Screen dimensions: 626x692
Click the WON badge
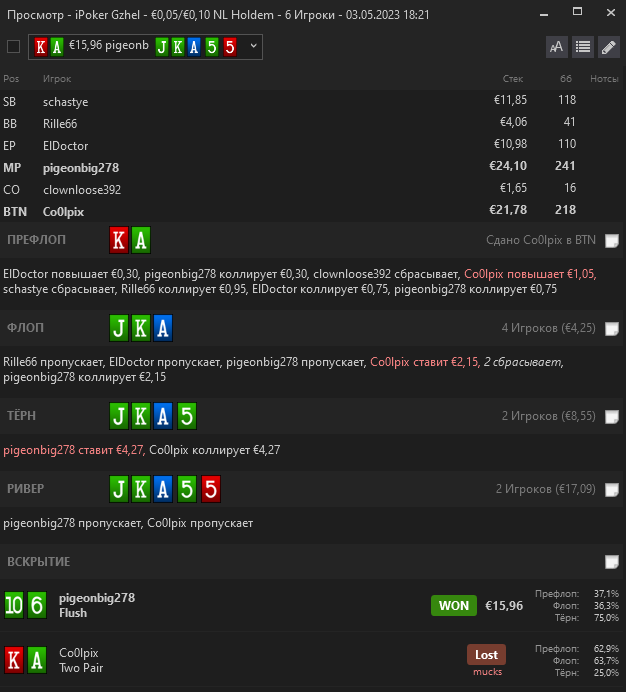point(454,605)
